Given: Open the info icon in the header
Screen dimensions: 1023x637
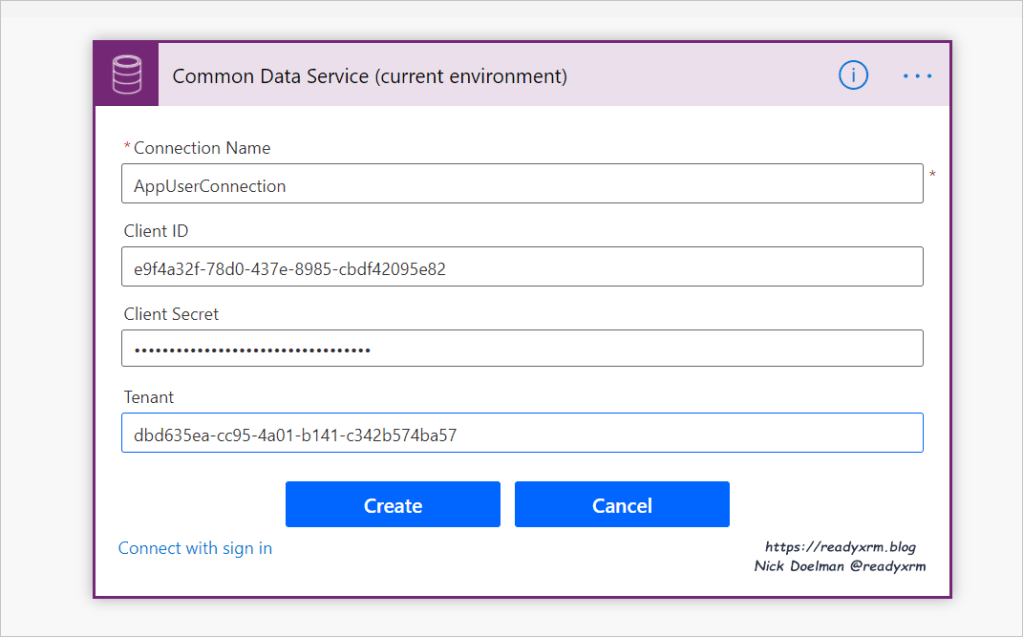Looking at the screenshot, I should (x=853, y=75).
